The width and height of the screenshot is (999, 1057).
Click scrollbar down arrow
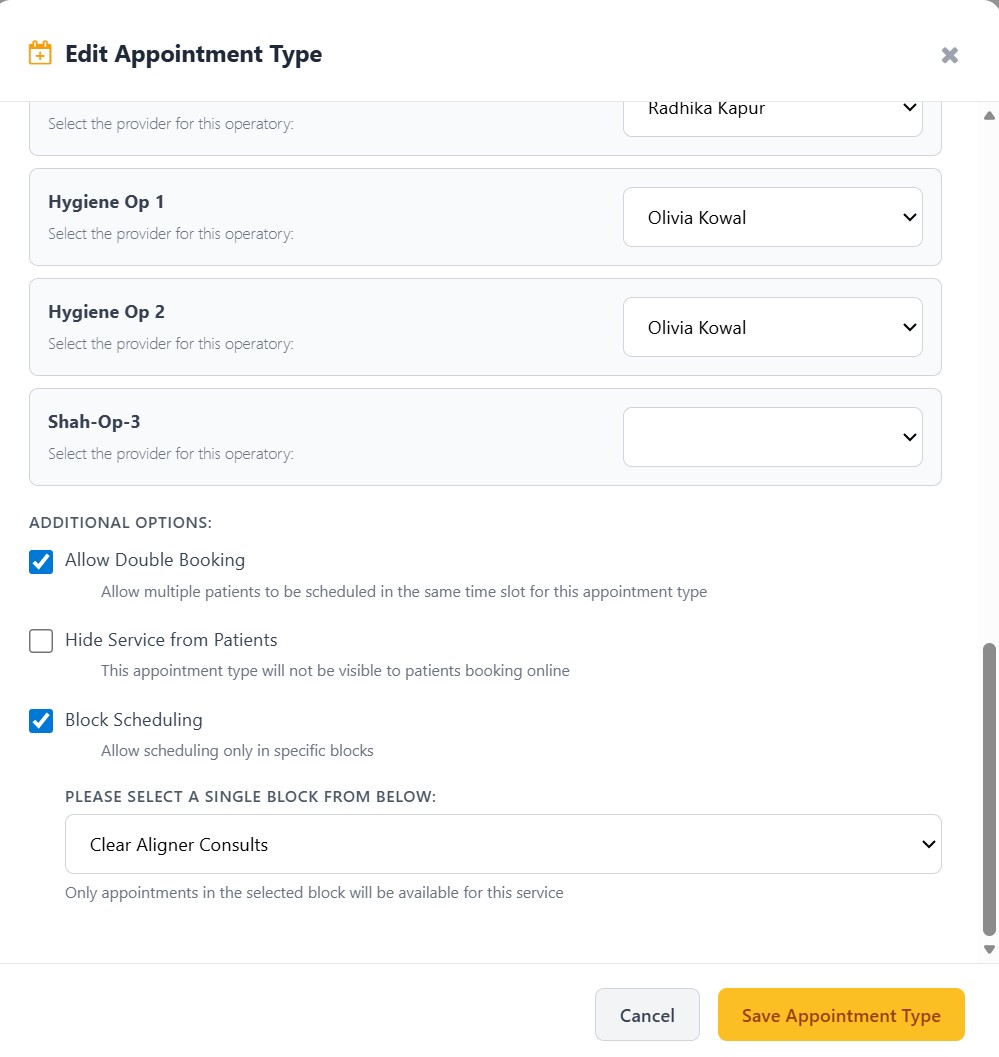tap(990, 949)
